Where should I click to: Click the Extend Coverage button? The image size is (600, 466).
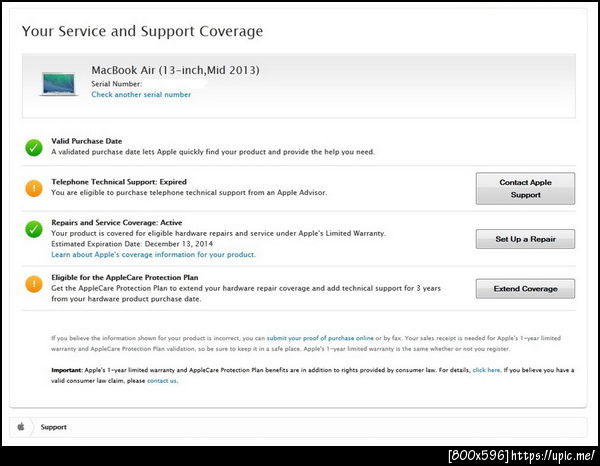point(525,288)
